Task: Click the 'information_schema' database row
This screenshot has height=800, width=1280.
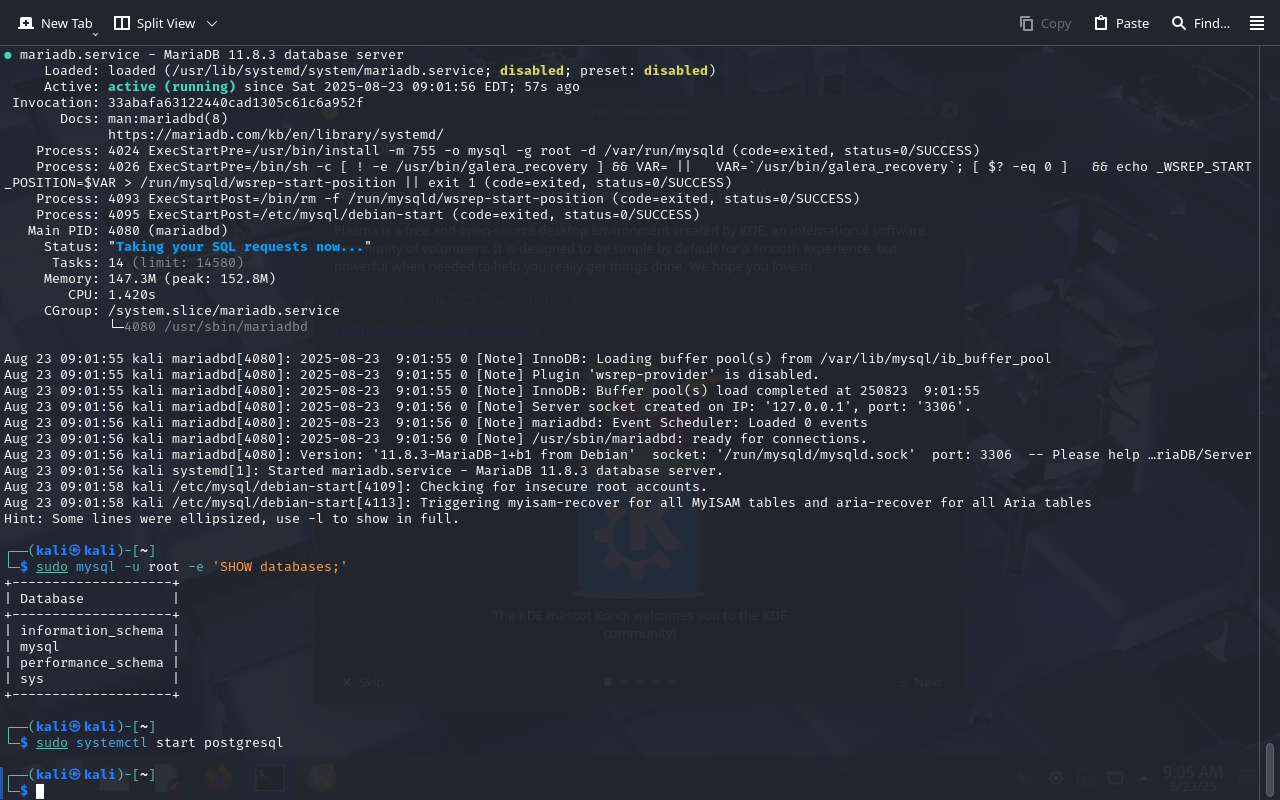Action: click(91, 631)
